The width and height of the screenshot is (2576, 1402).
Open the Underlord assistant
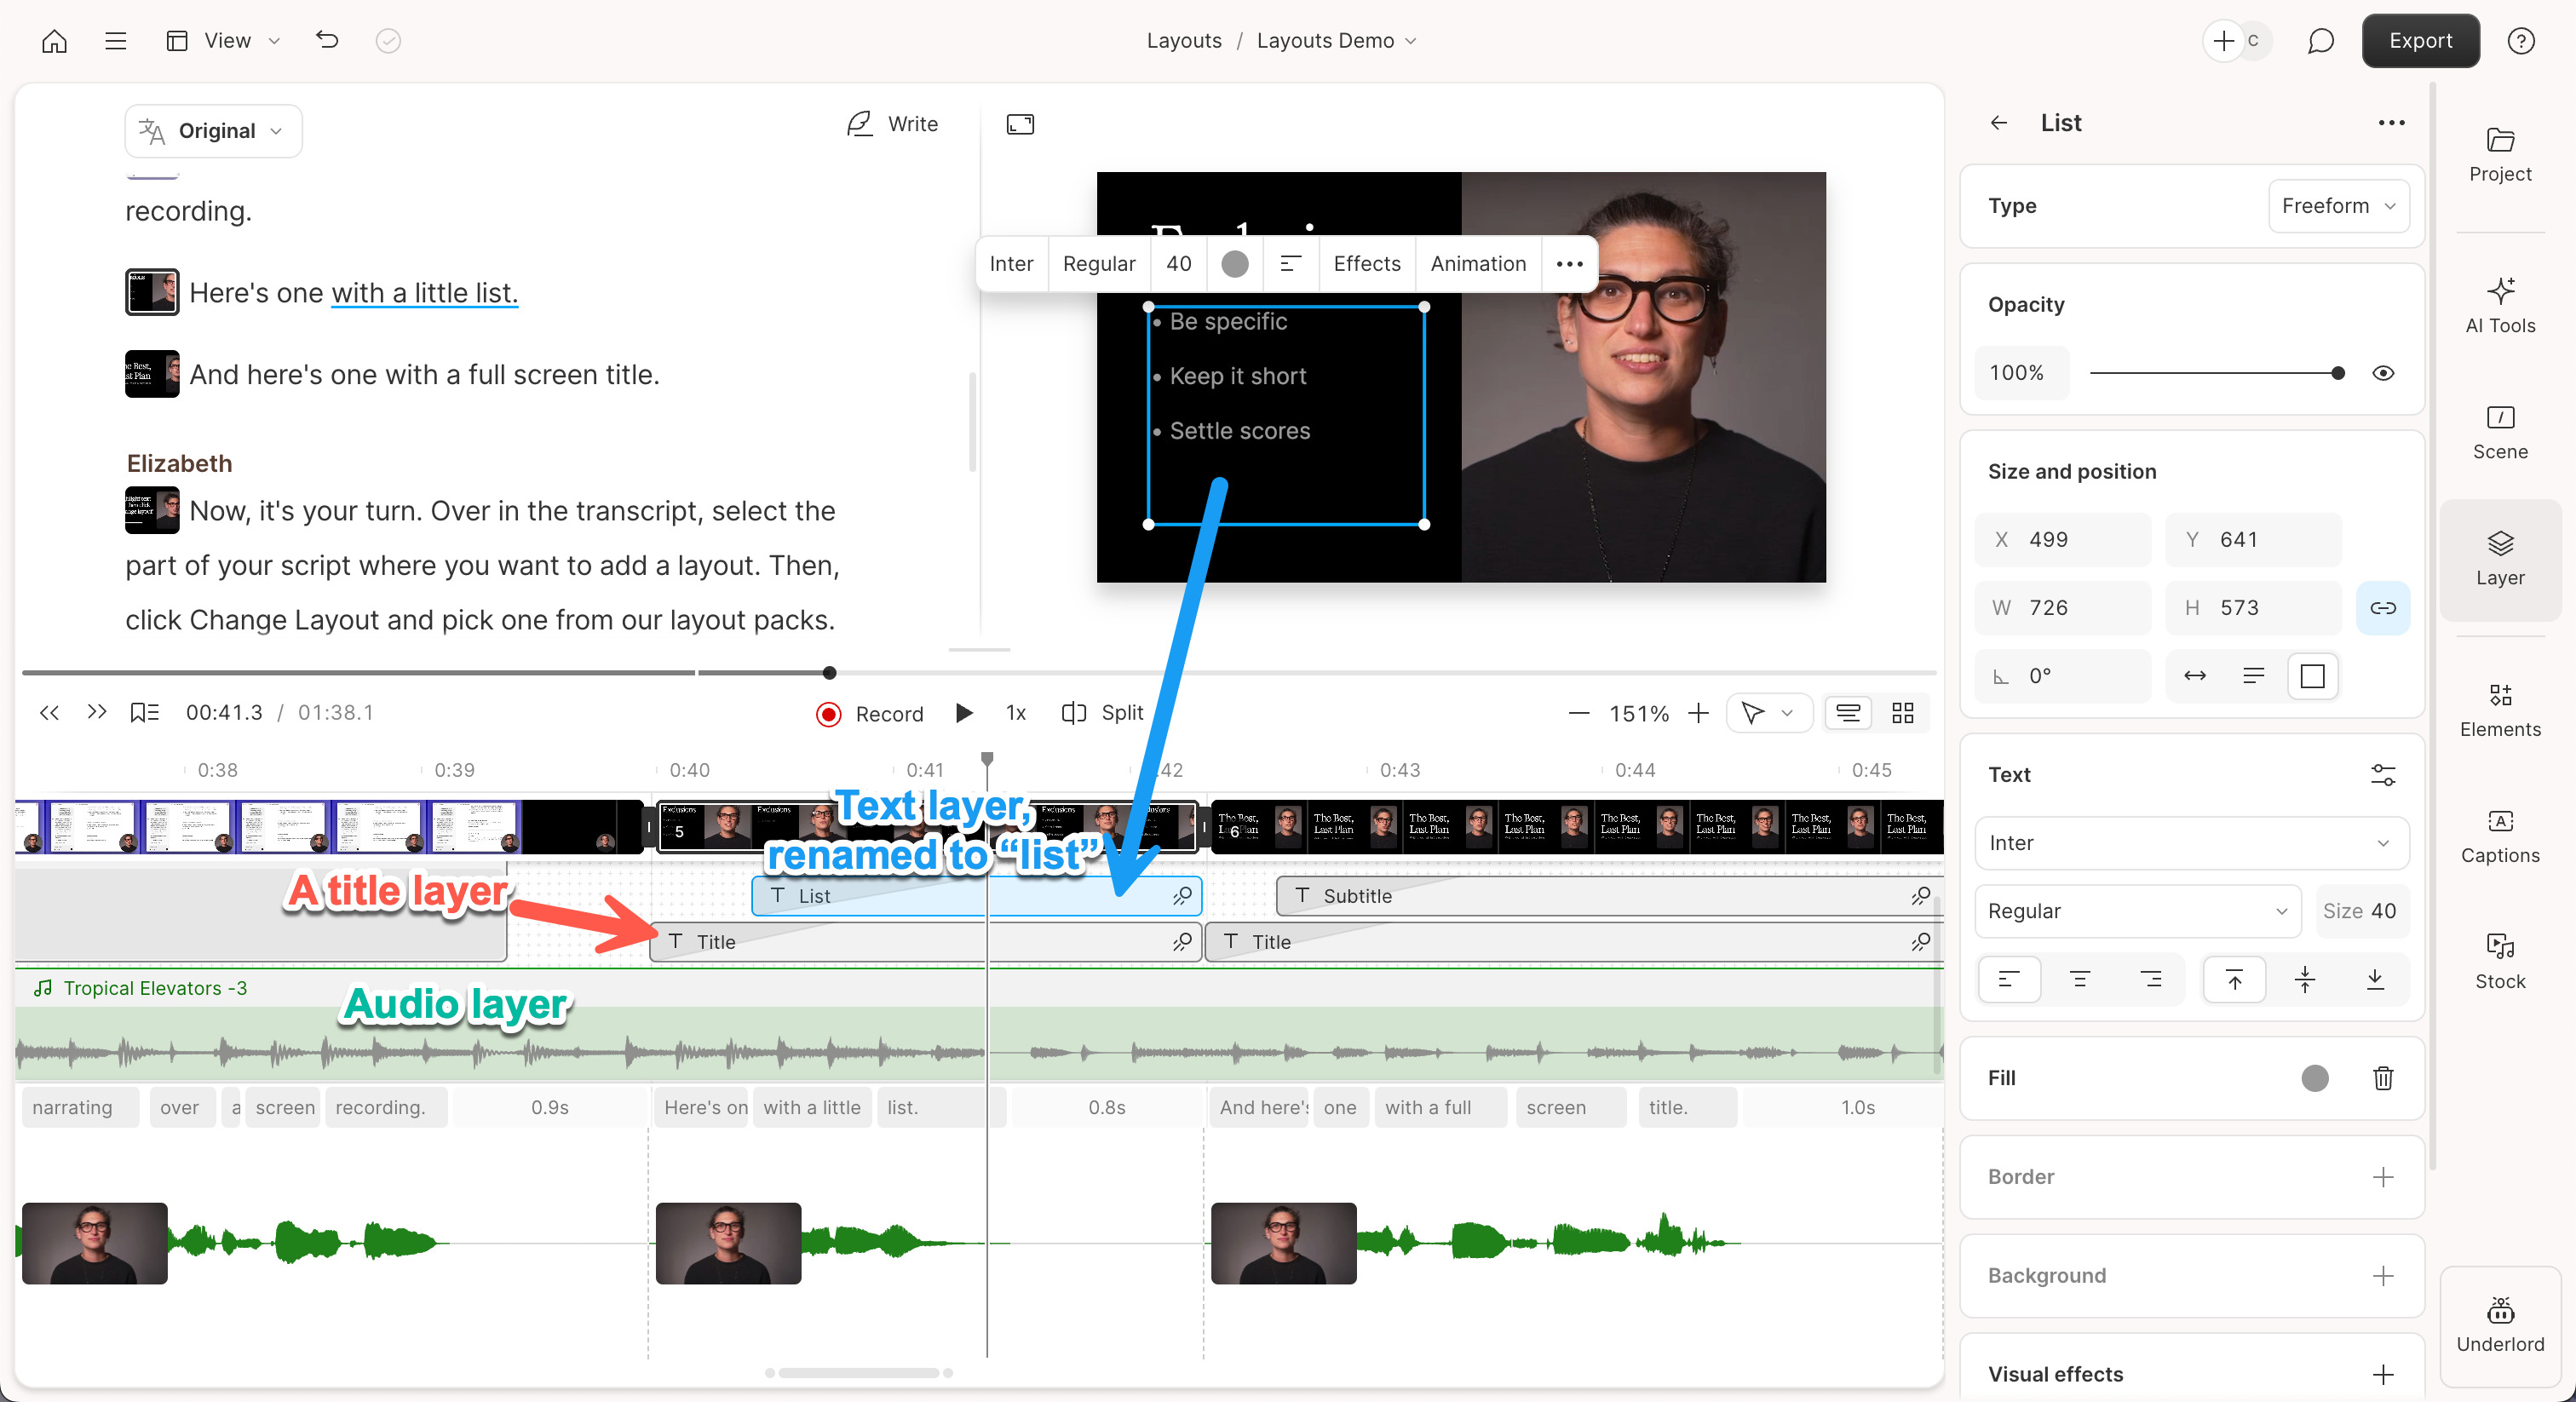point(2499,1324)
